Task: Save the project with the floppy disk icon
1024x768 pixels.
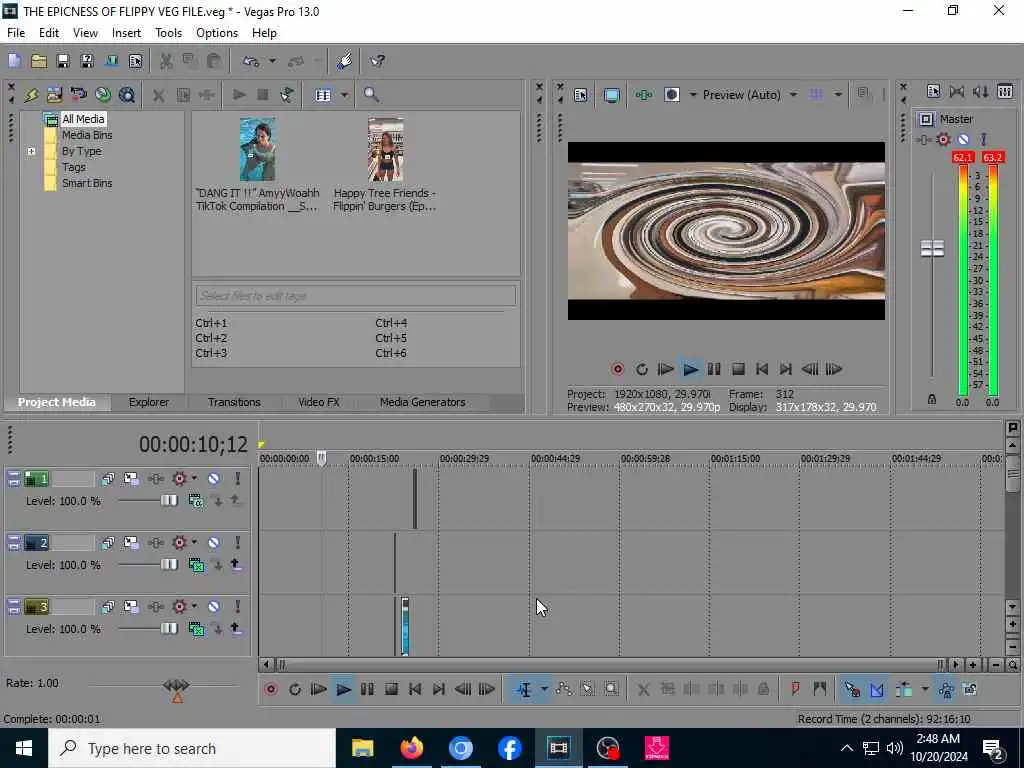Action: [63, 61]
